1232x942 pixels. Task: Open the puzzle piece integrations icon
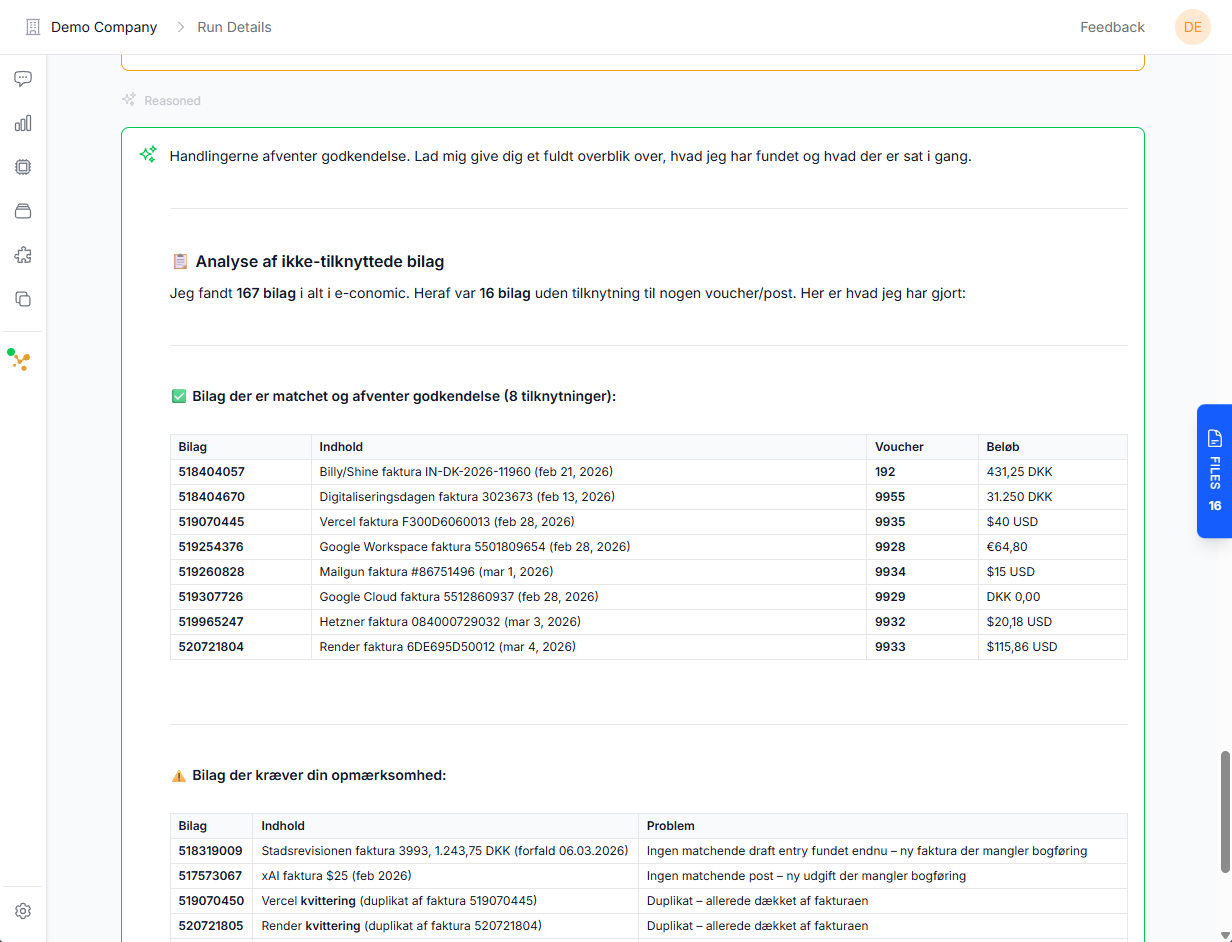coord(23,255)
